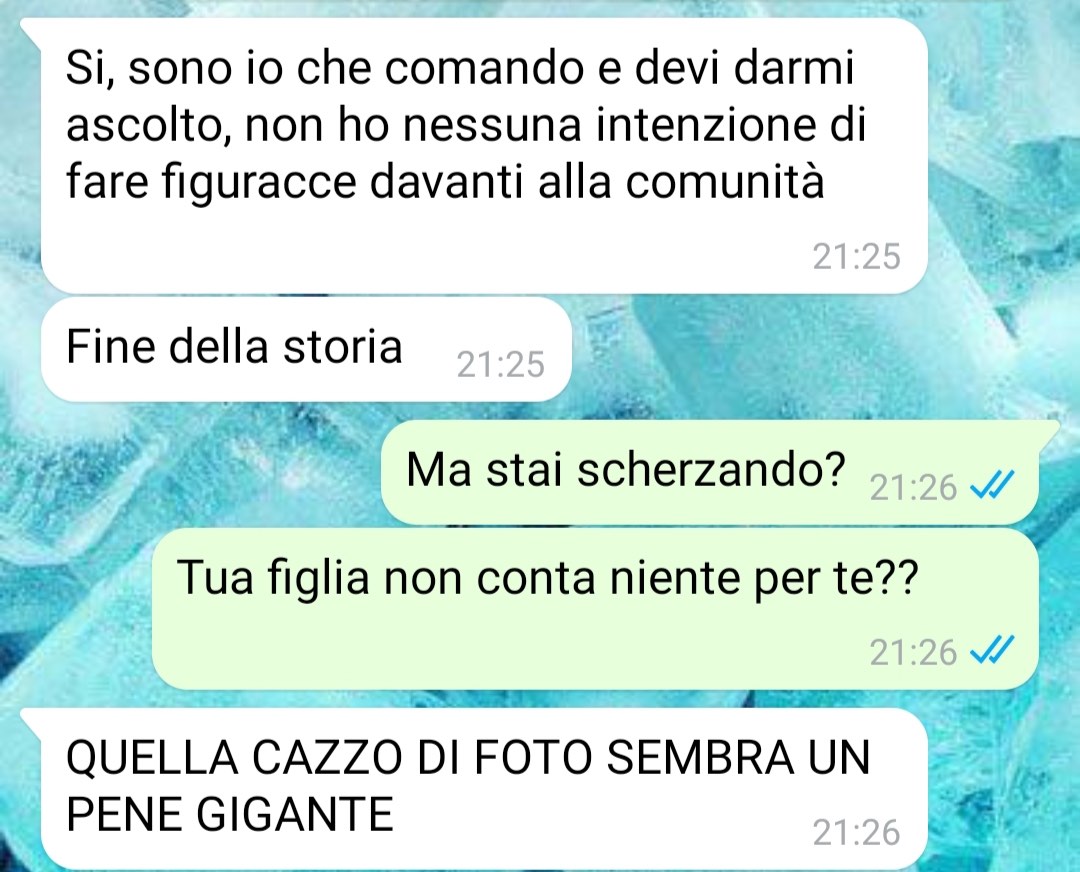Image resolution: width=1080 pixels, height=872 pixels.
Task: Click the word 'scherzando?' in green bubble
Action: click(x=712, y=470)
